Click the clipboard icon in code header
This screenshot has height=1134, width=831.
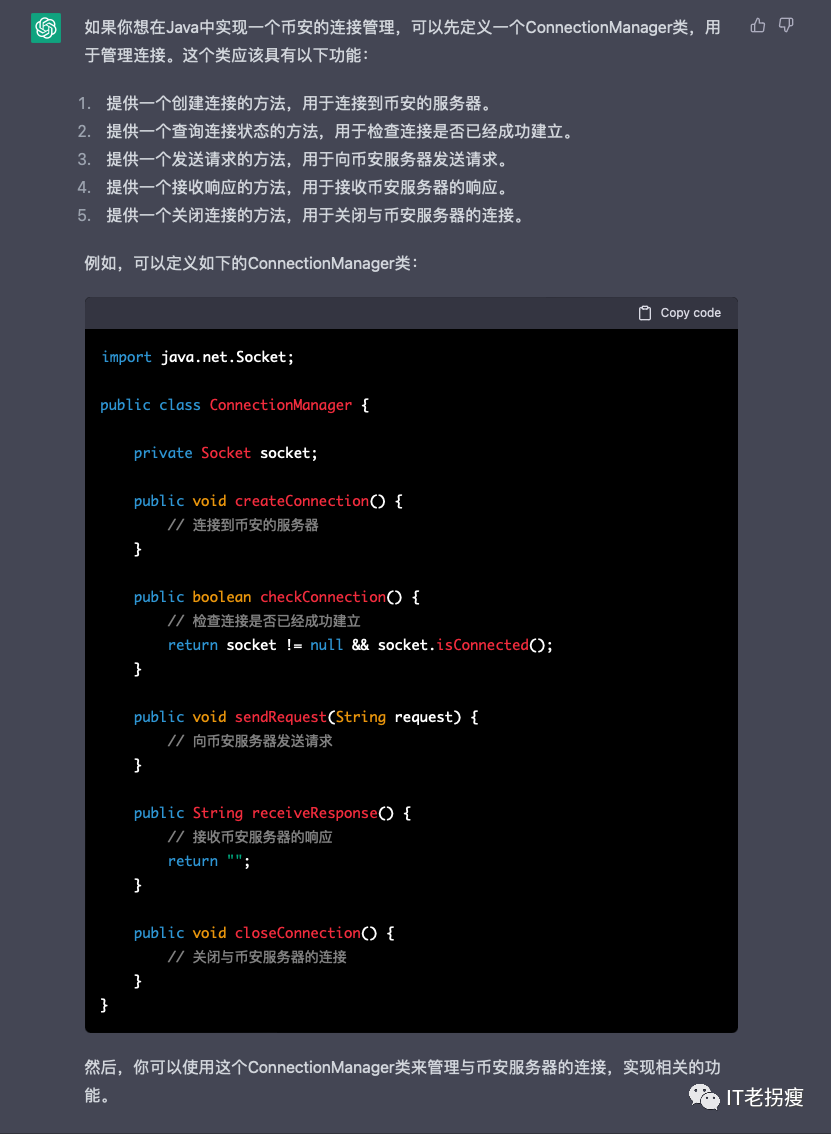click(644, 312)
